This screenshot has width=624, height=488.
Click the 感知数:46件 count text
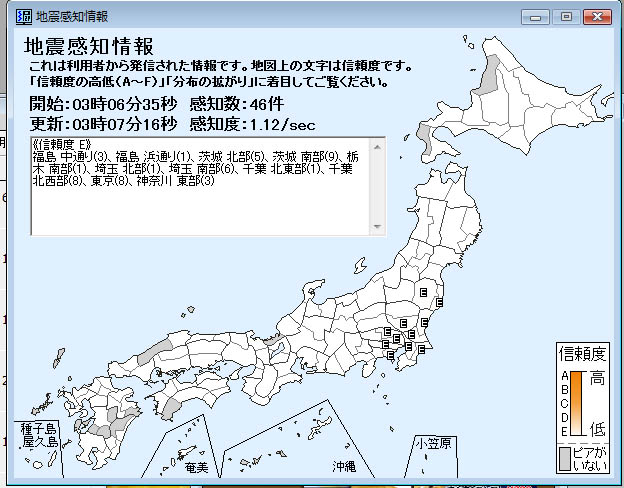tap(237, 104)
